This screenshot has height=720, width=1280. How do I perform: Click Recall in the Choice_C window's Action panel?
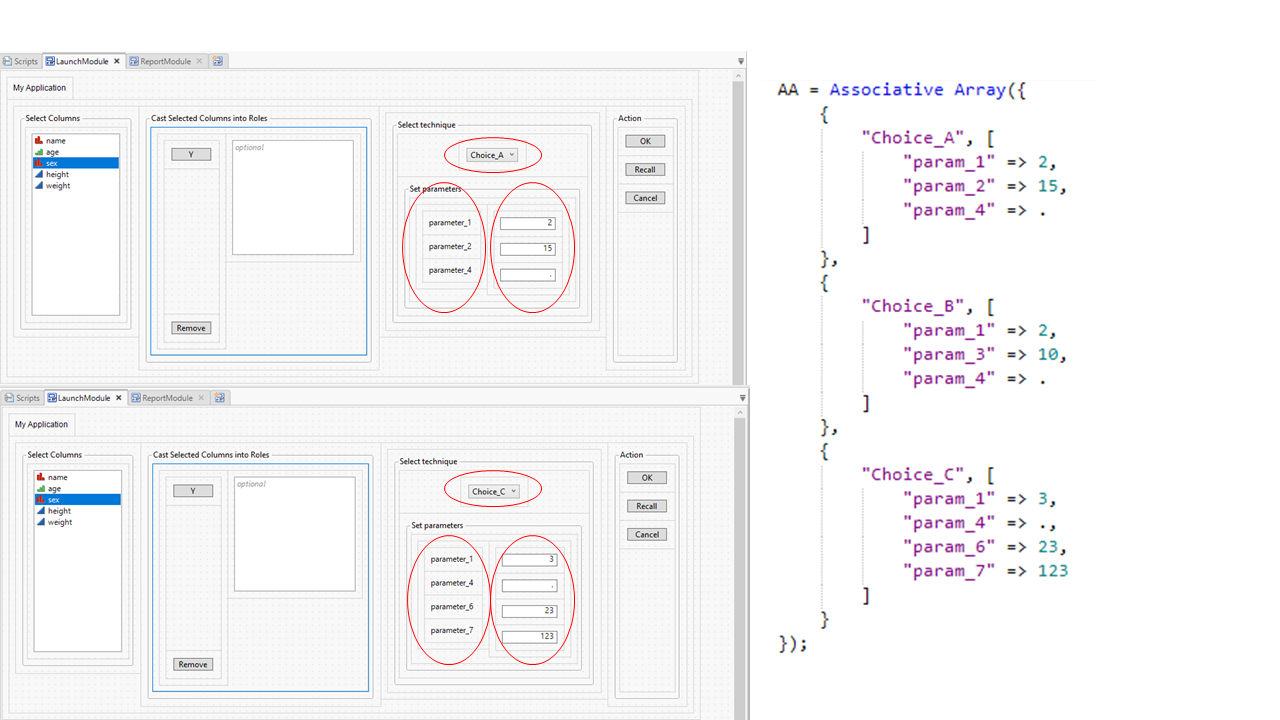click(x=647, y=506)
